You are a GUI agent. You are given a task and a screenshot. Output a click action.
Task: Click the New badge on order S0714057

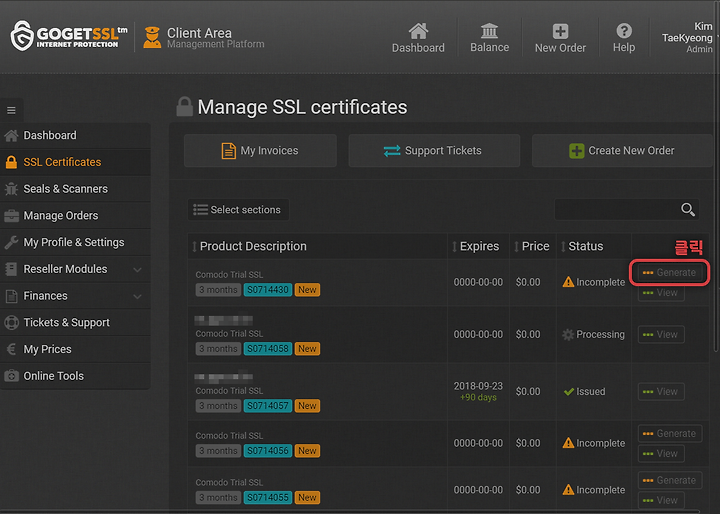pos(307,406)
